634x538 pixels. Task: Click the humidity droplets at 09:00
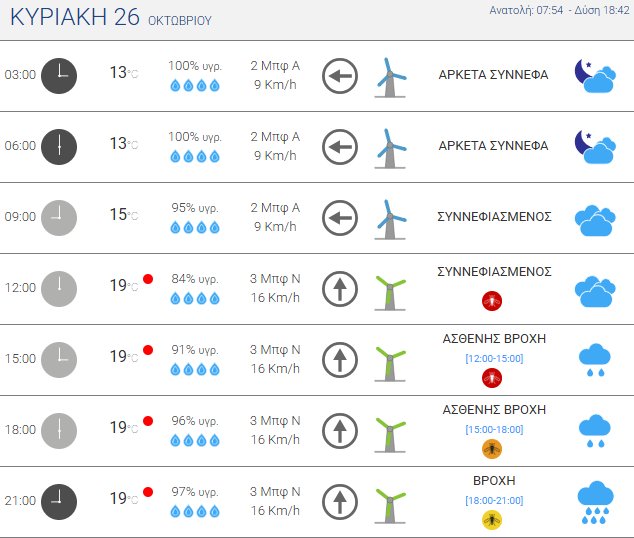pos(195,227)
